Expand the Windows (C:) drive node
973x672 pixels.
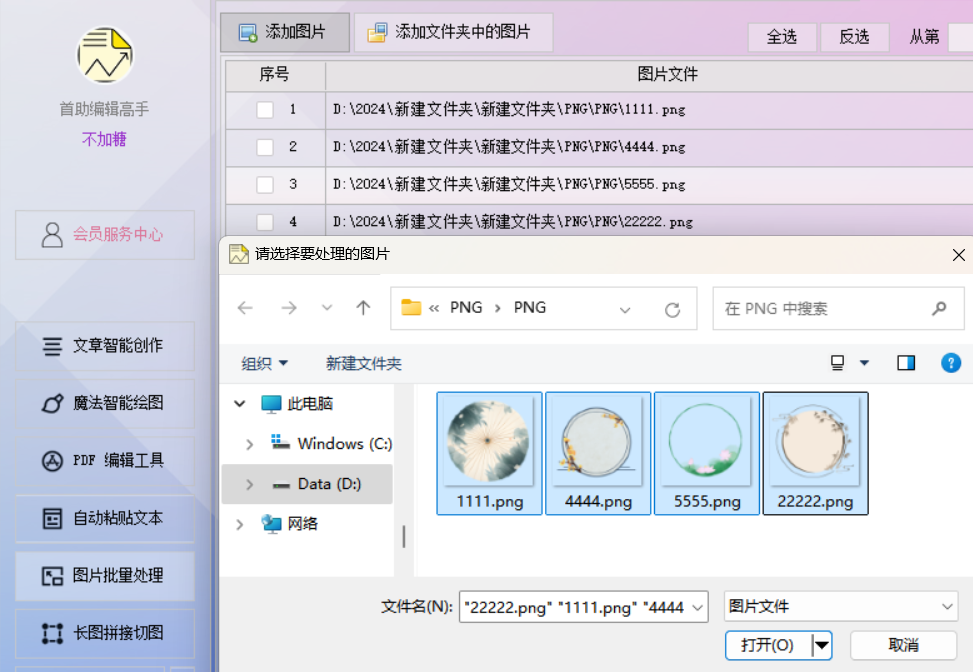pos(249,444)
